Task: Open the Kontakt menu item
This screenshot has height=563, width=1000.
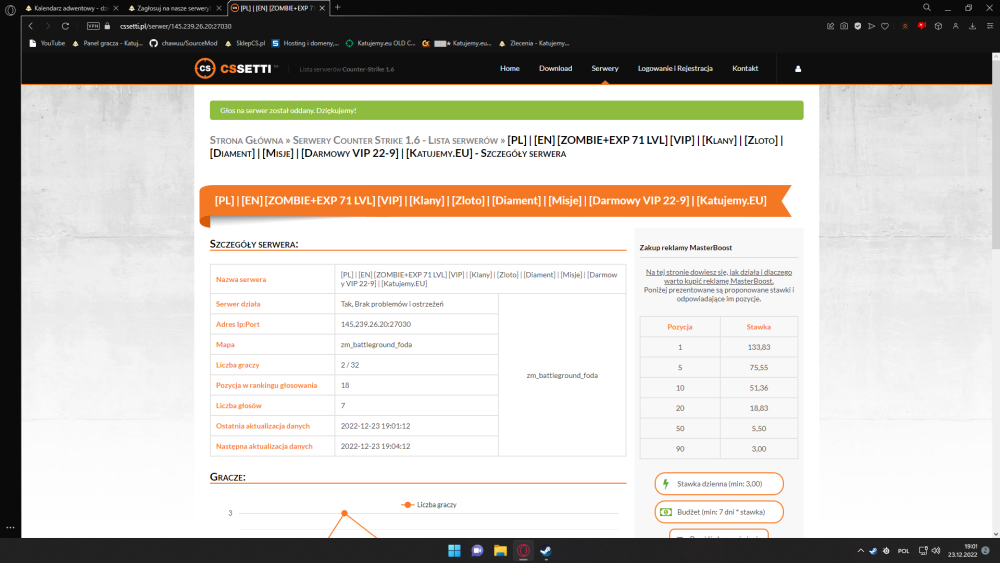Action: point(745,68)
